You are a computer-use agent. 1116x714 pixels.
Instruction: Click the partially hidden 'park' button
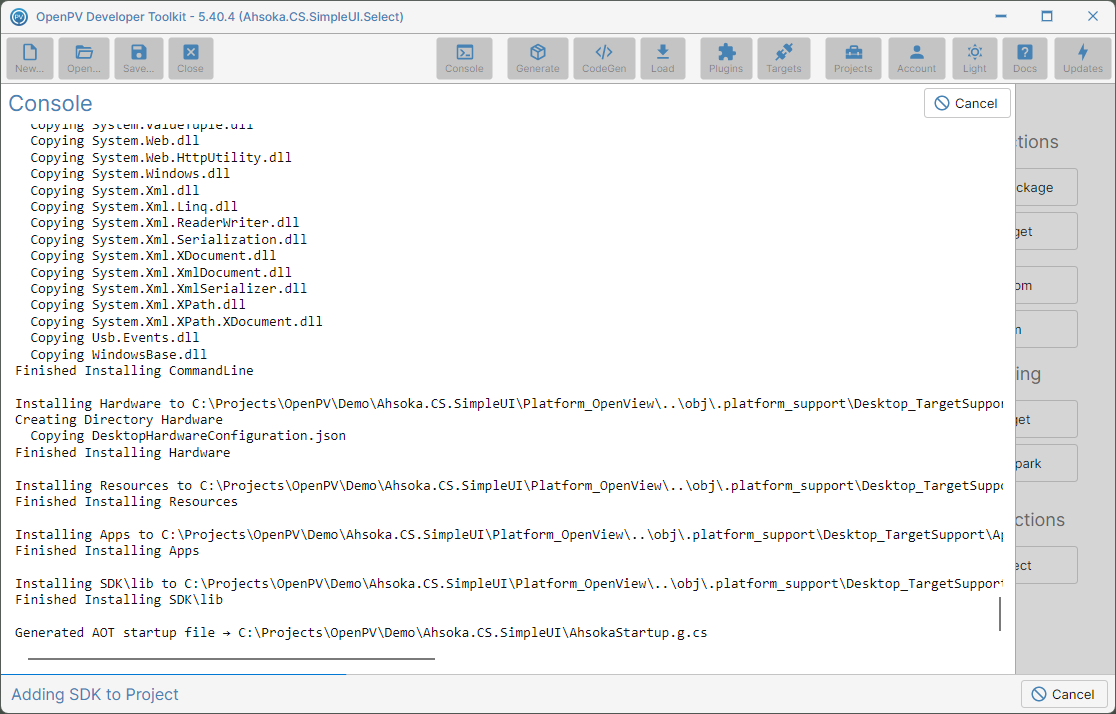click(1046, 463)
